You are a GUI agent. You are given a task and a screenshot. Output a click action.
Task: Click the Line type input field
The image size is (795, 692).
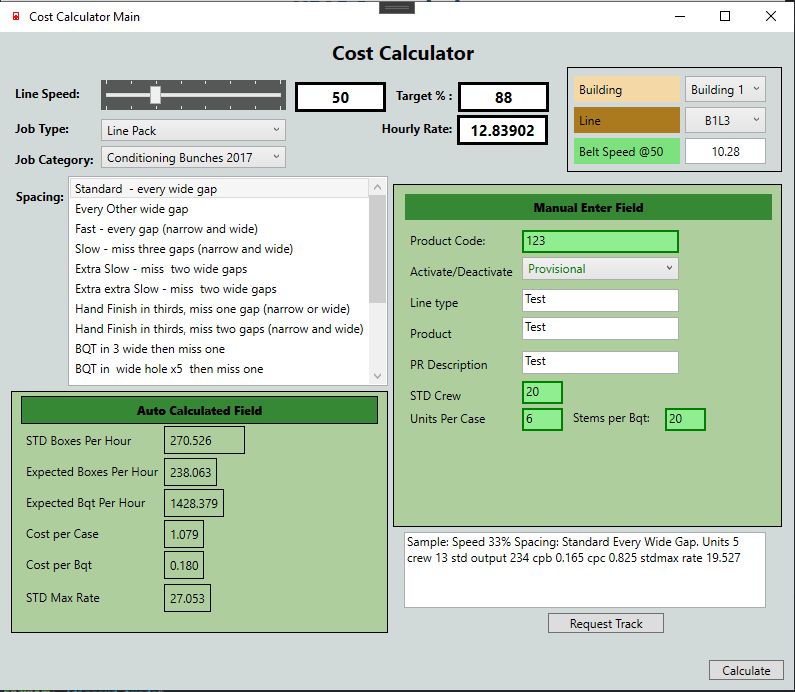(x=600, y=300)
